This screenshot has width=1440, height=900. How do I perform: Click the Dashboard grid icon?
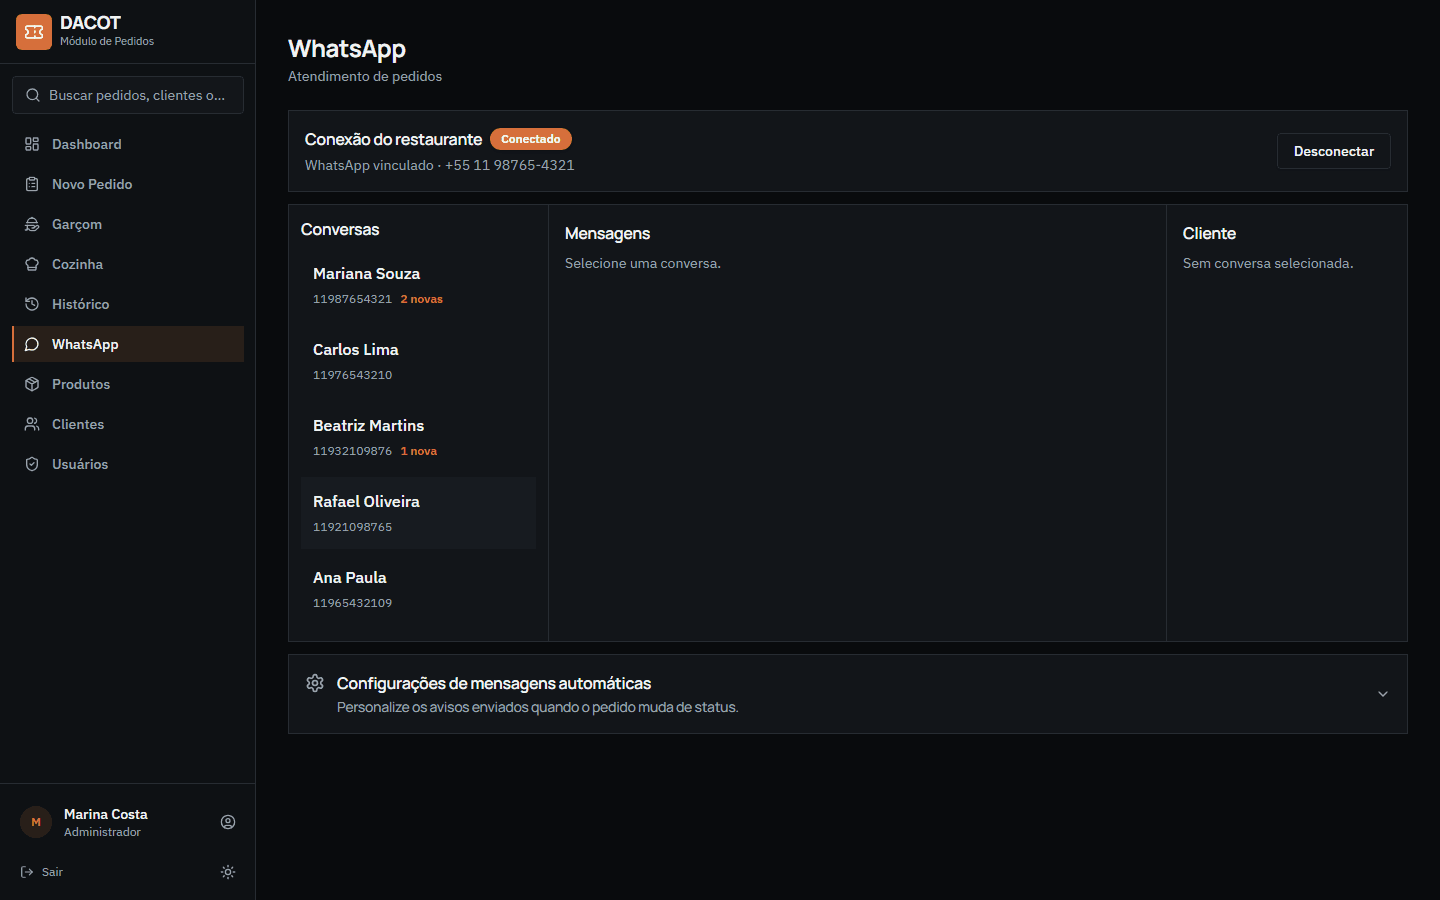point(32,144)
